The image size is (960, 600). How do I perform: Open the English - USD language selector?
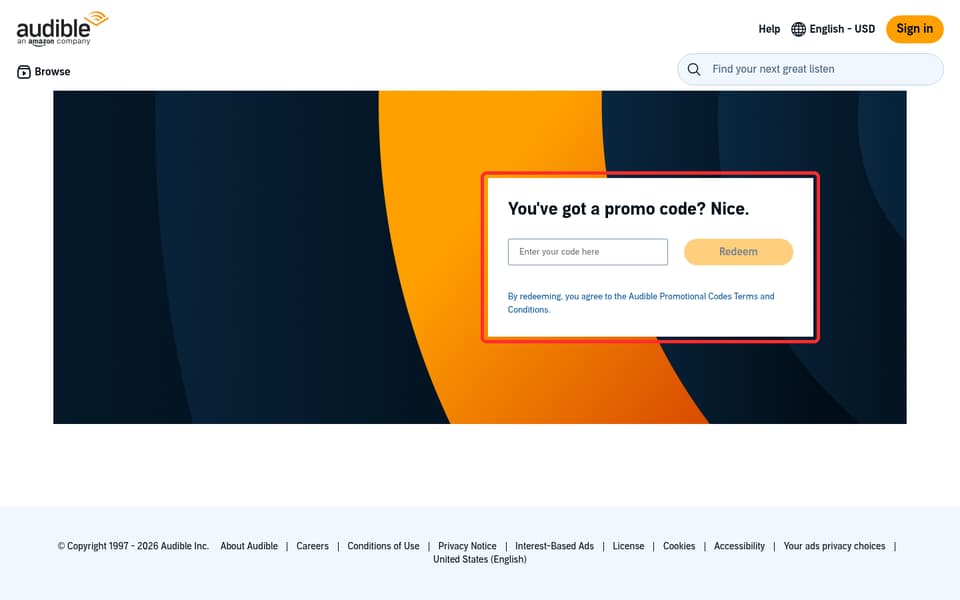[833, 29]
